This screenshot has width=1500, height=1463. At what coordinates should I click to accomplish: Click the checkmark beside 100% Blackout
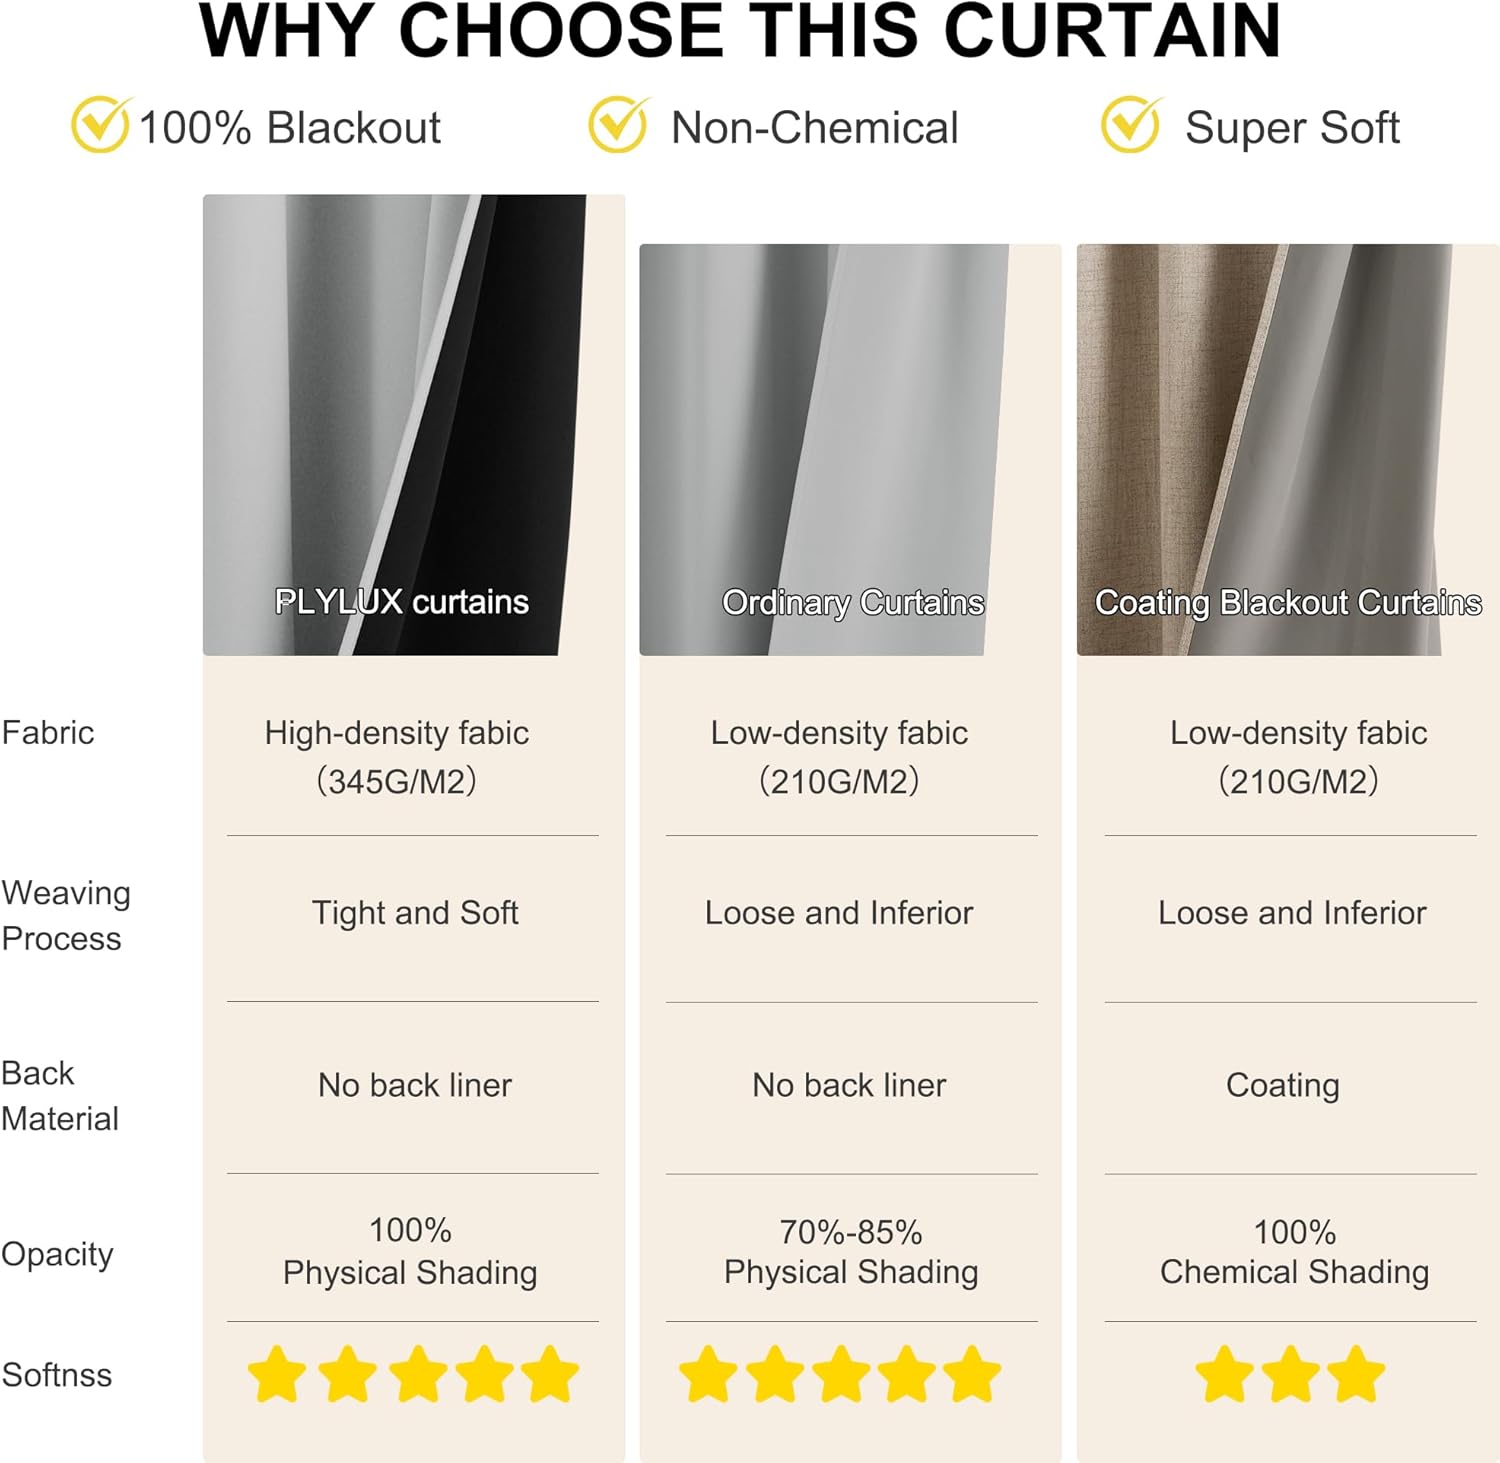[100, 125]
